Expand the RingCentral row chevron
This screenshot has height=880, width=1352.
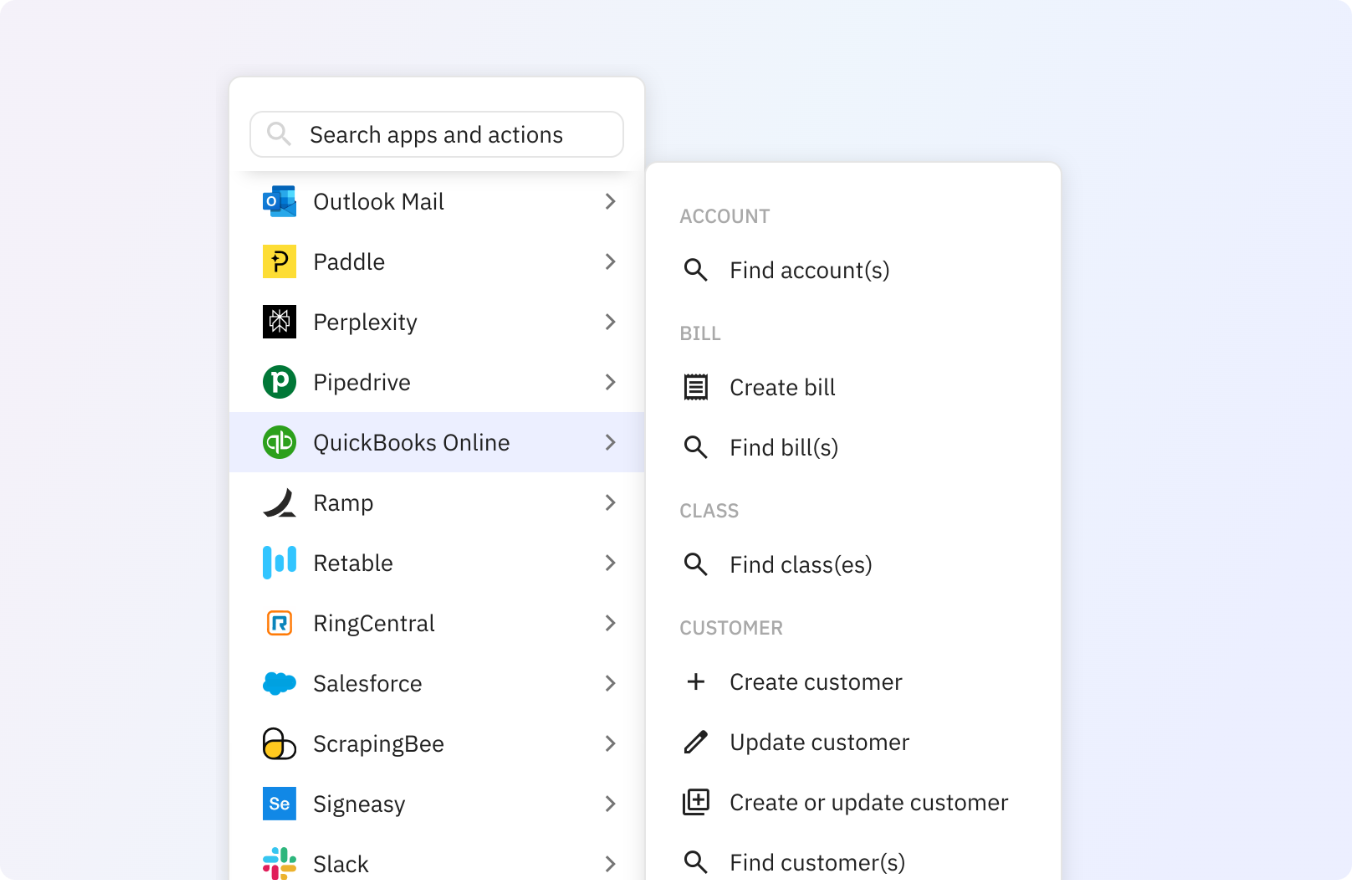(x=610, y=623)
